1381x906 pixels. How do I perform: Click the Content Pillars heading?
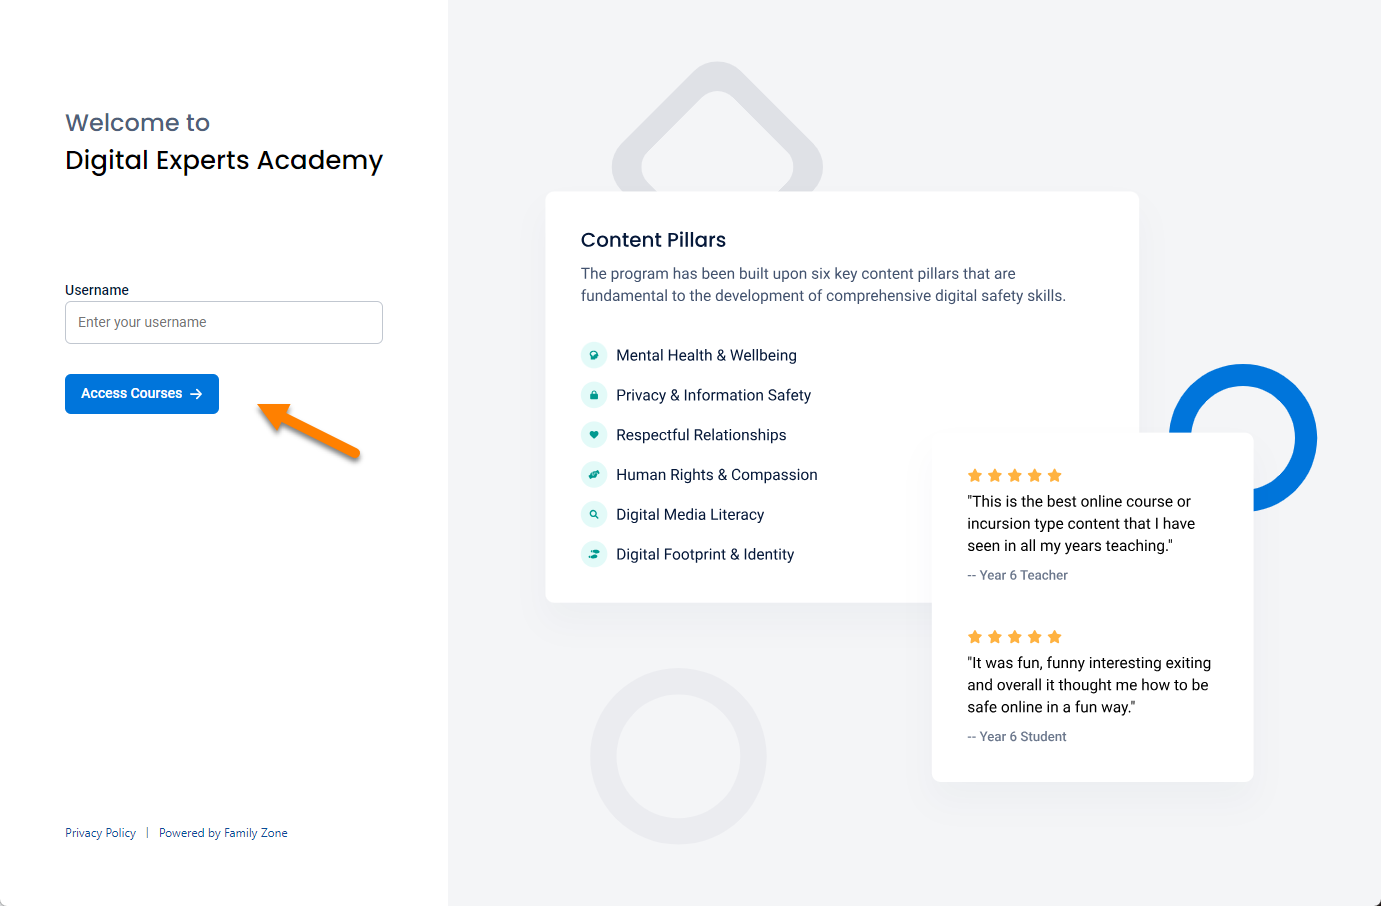pos(653,240)
